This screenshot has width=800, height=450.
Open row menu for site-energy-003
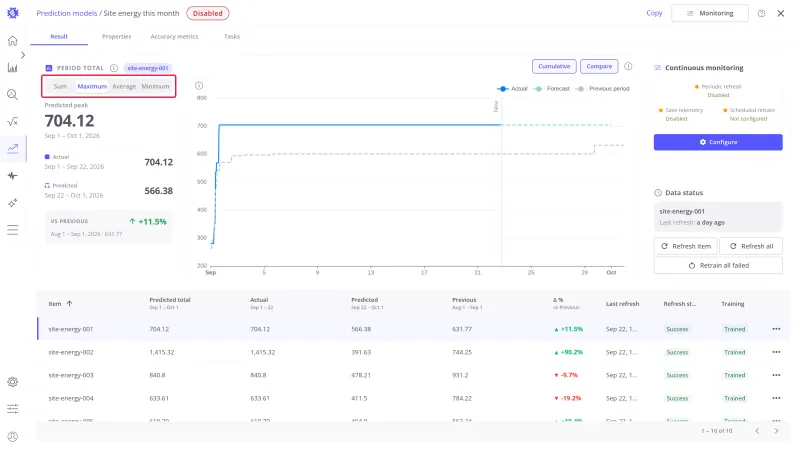pyautogui.click(x=776, y=375)
